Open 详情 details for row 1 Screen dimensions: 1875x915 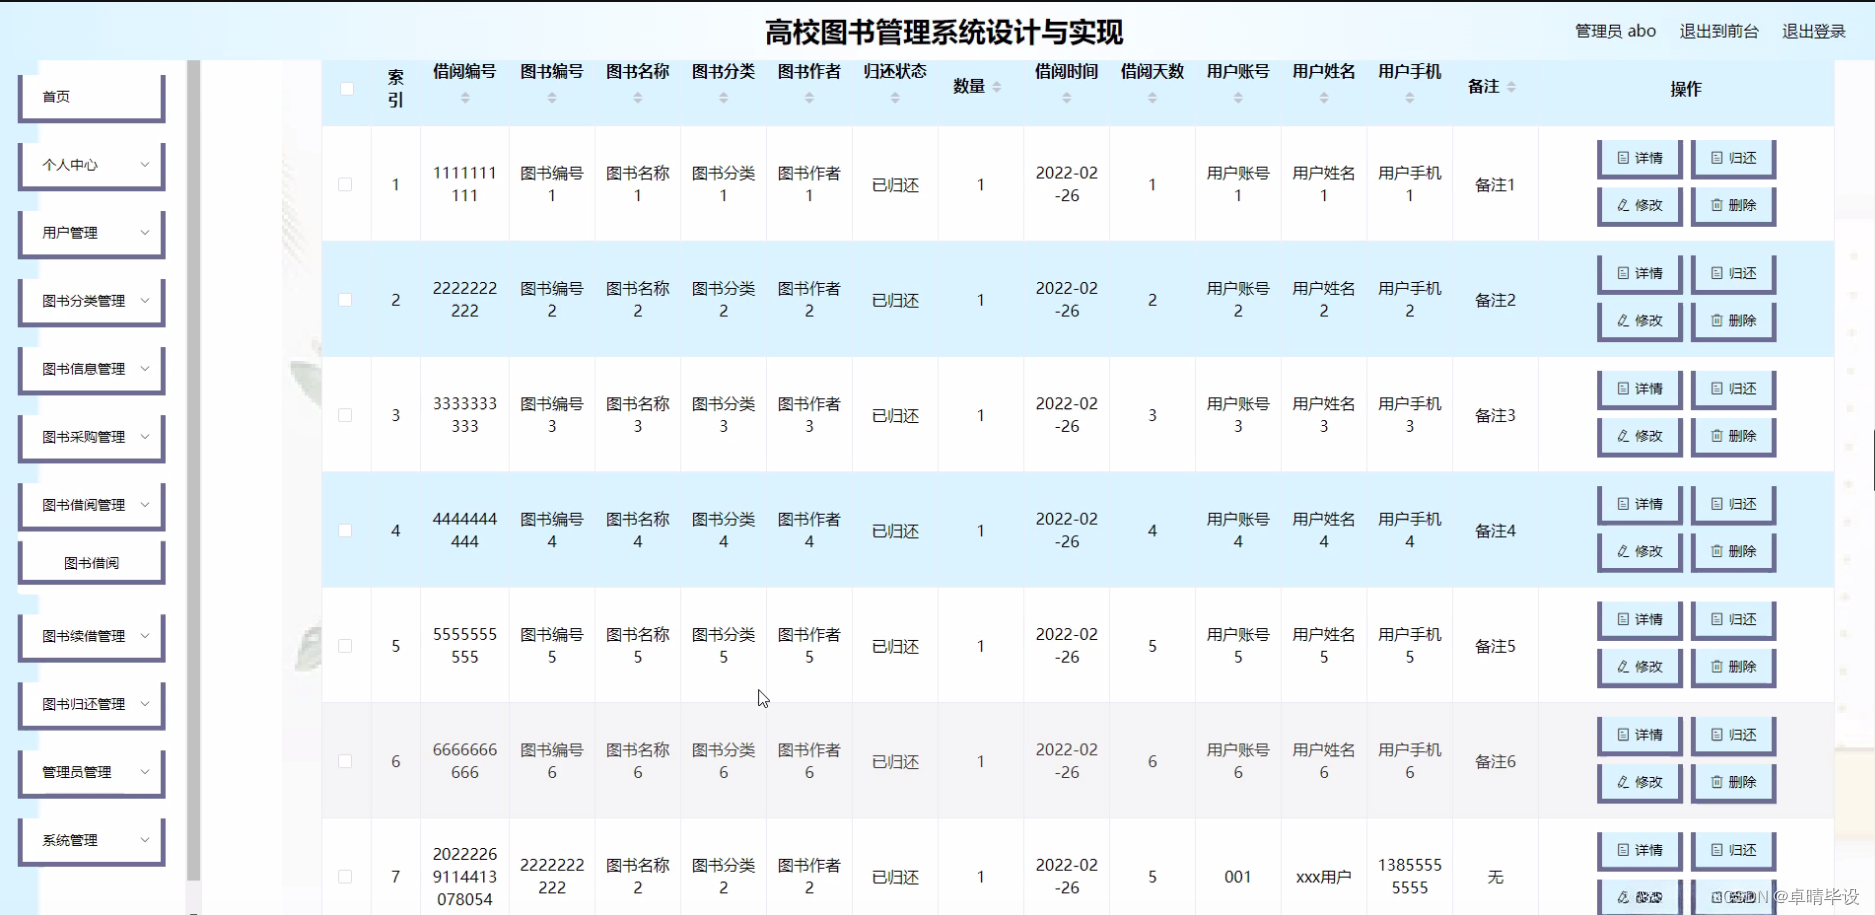point(1639,158)
